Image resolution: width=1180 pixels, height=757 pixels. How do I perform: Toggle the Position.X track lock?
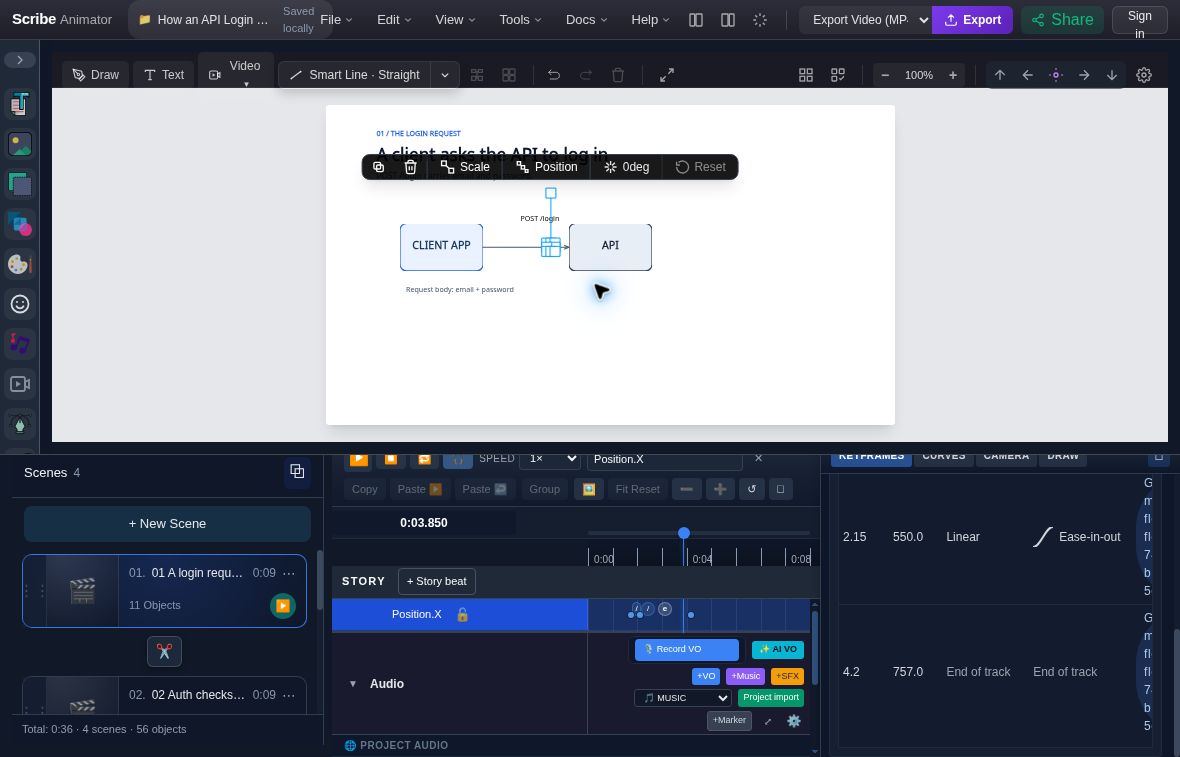tap(463, 615)
